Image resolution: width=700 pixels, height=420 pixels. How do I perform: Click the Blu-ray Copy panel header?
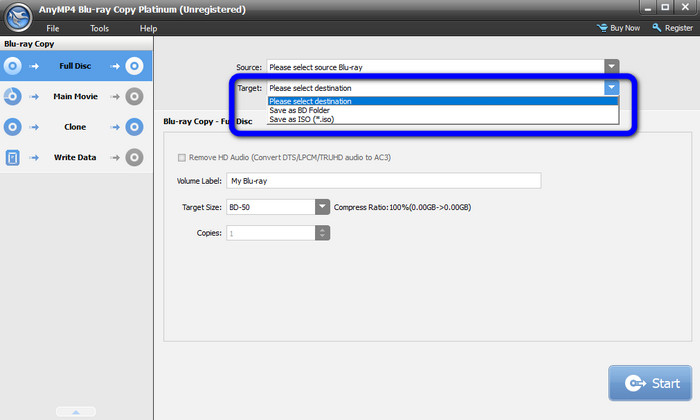pos(76,44)
